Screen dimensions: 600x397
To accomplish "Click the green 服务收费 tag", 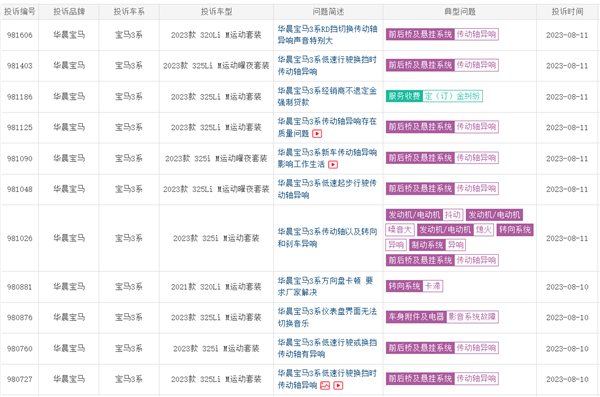I will click(x=404, y=96).
